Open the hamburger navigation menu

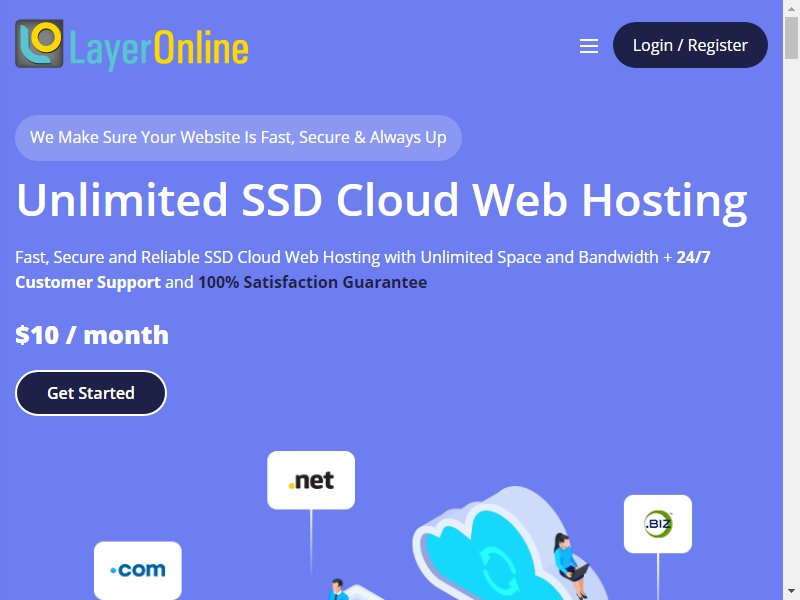click(x=589, y=46)
